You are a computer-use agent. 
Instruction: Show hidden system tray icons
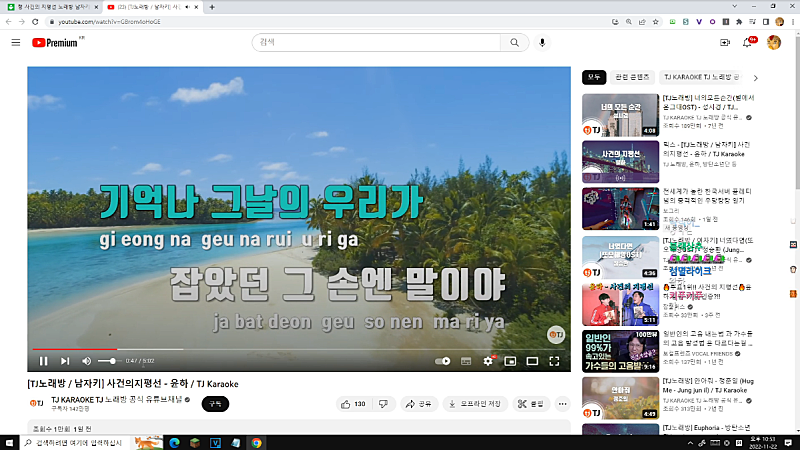(690, 443)
